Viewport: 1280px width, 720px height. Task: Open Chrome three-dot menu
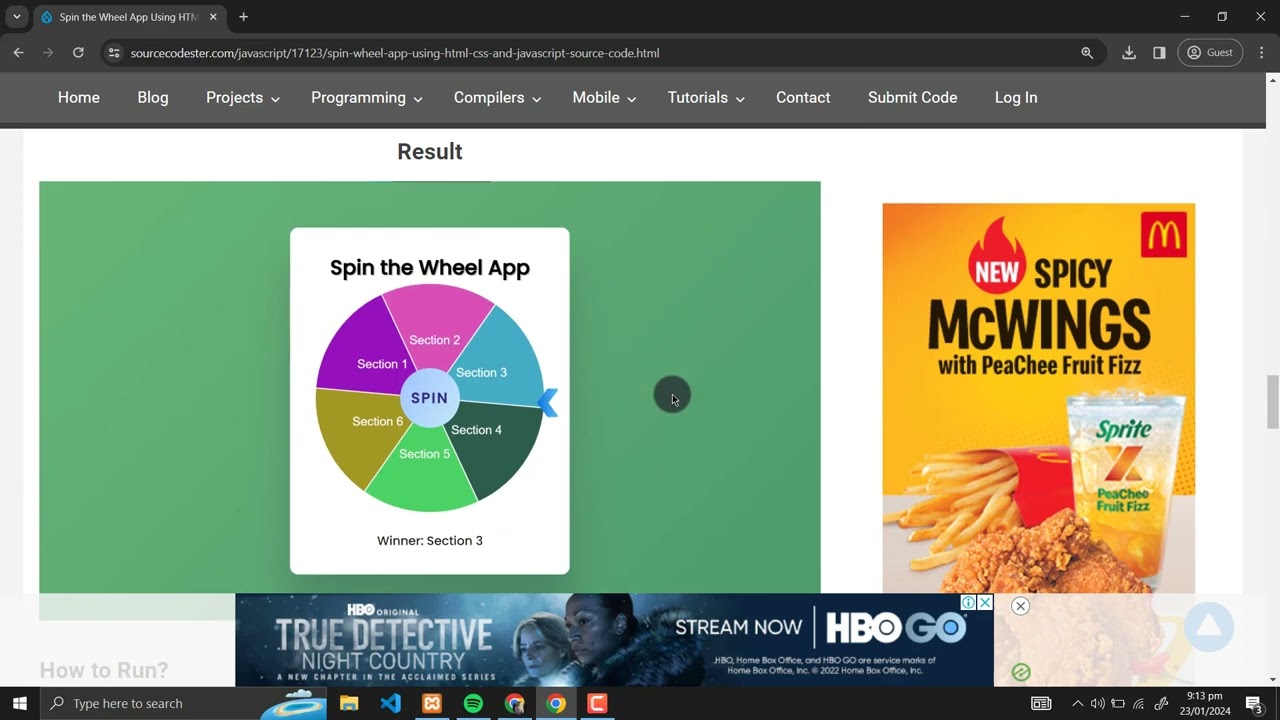click(1262, 53)
